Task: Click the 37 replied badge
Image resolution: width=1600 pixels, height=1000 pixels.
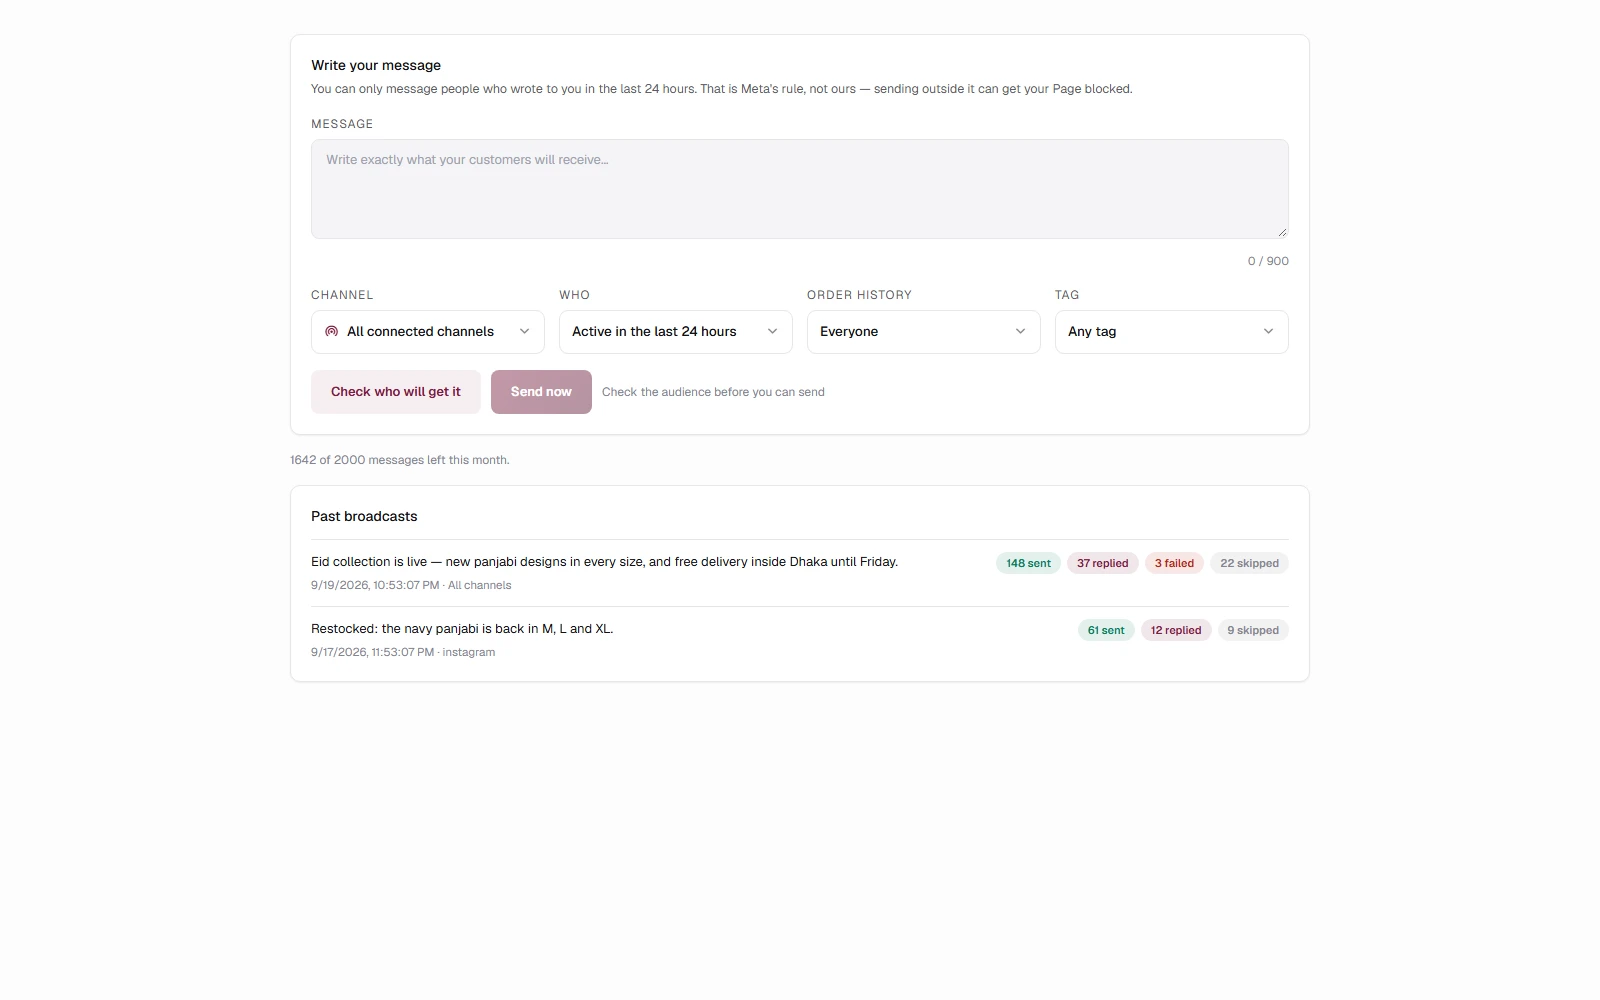Action: click(1102, 563)
